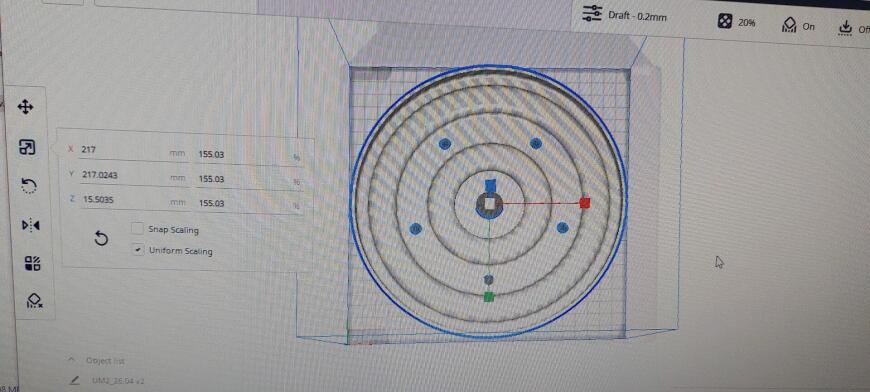The height and width of the screenshot is (392, 870).
Task: Click the adhesion Off indicator
Action: click(x=853, y=28)
